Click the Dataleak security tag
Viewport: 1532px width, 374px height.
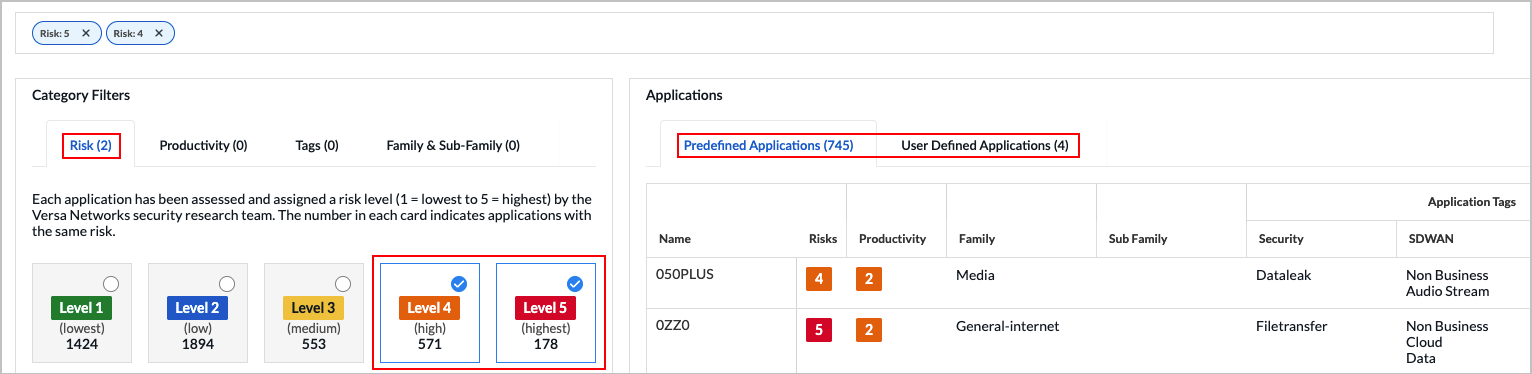[1282, 275]
